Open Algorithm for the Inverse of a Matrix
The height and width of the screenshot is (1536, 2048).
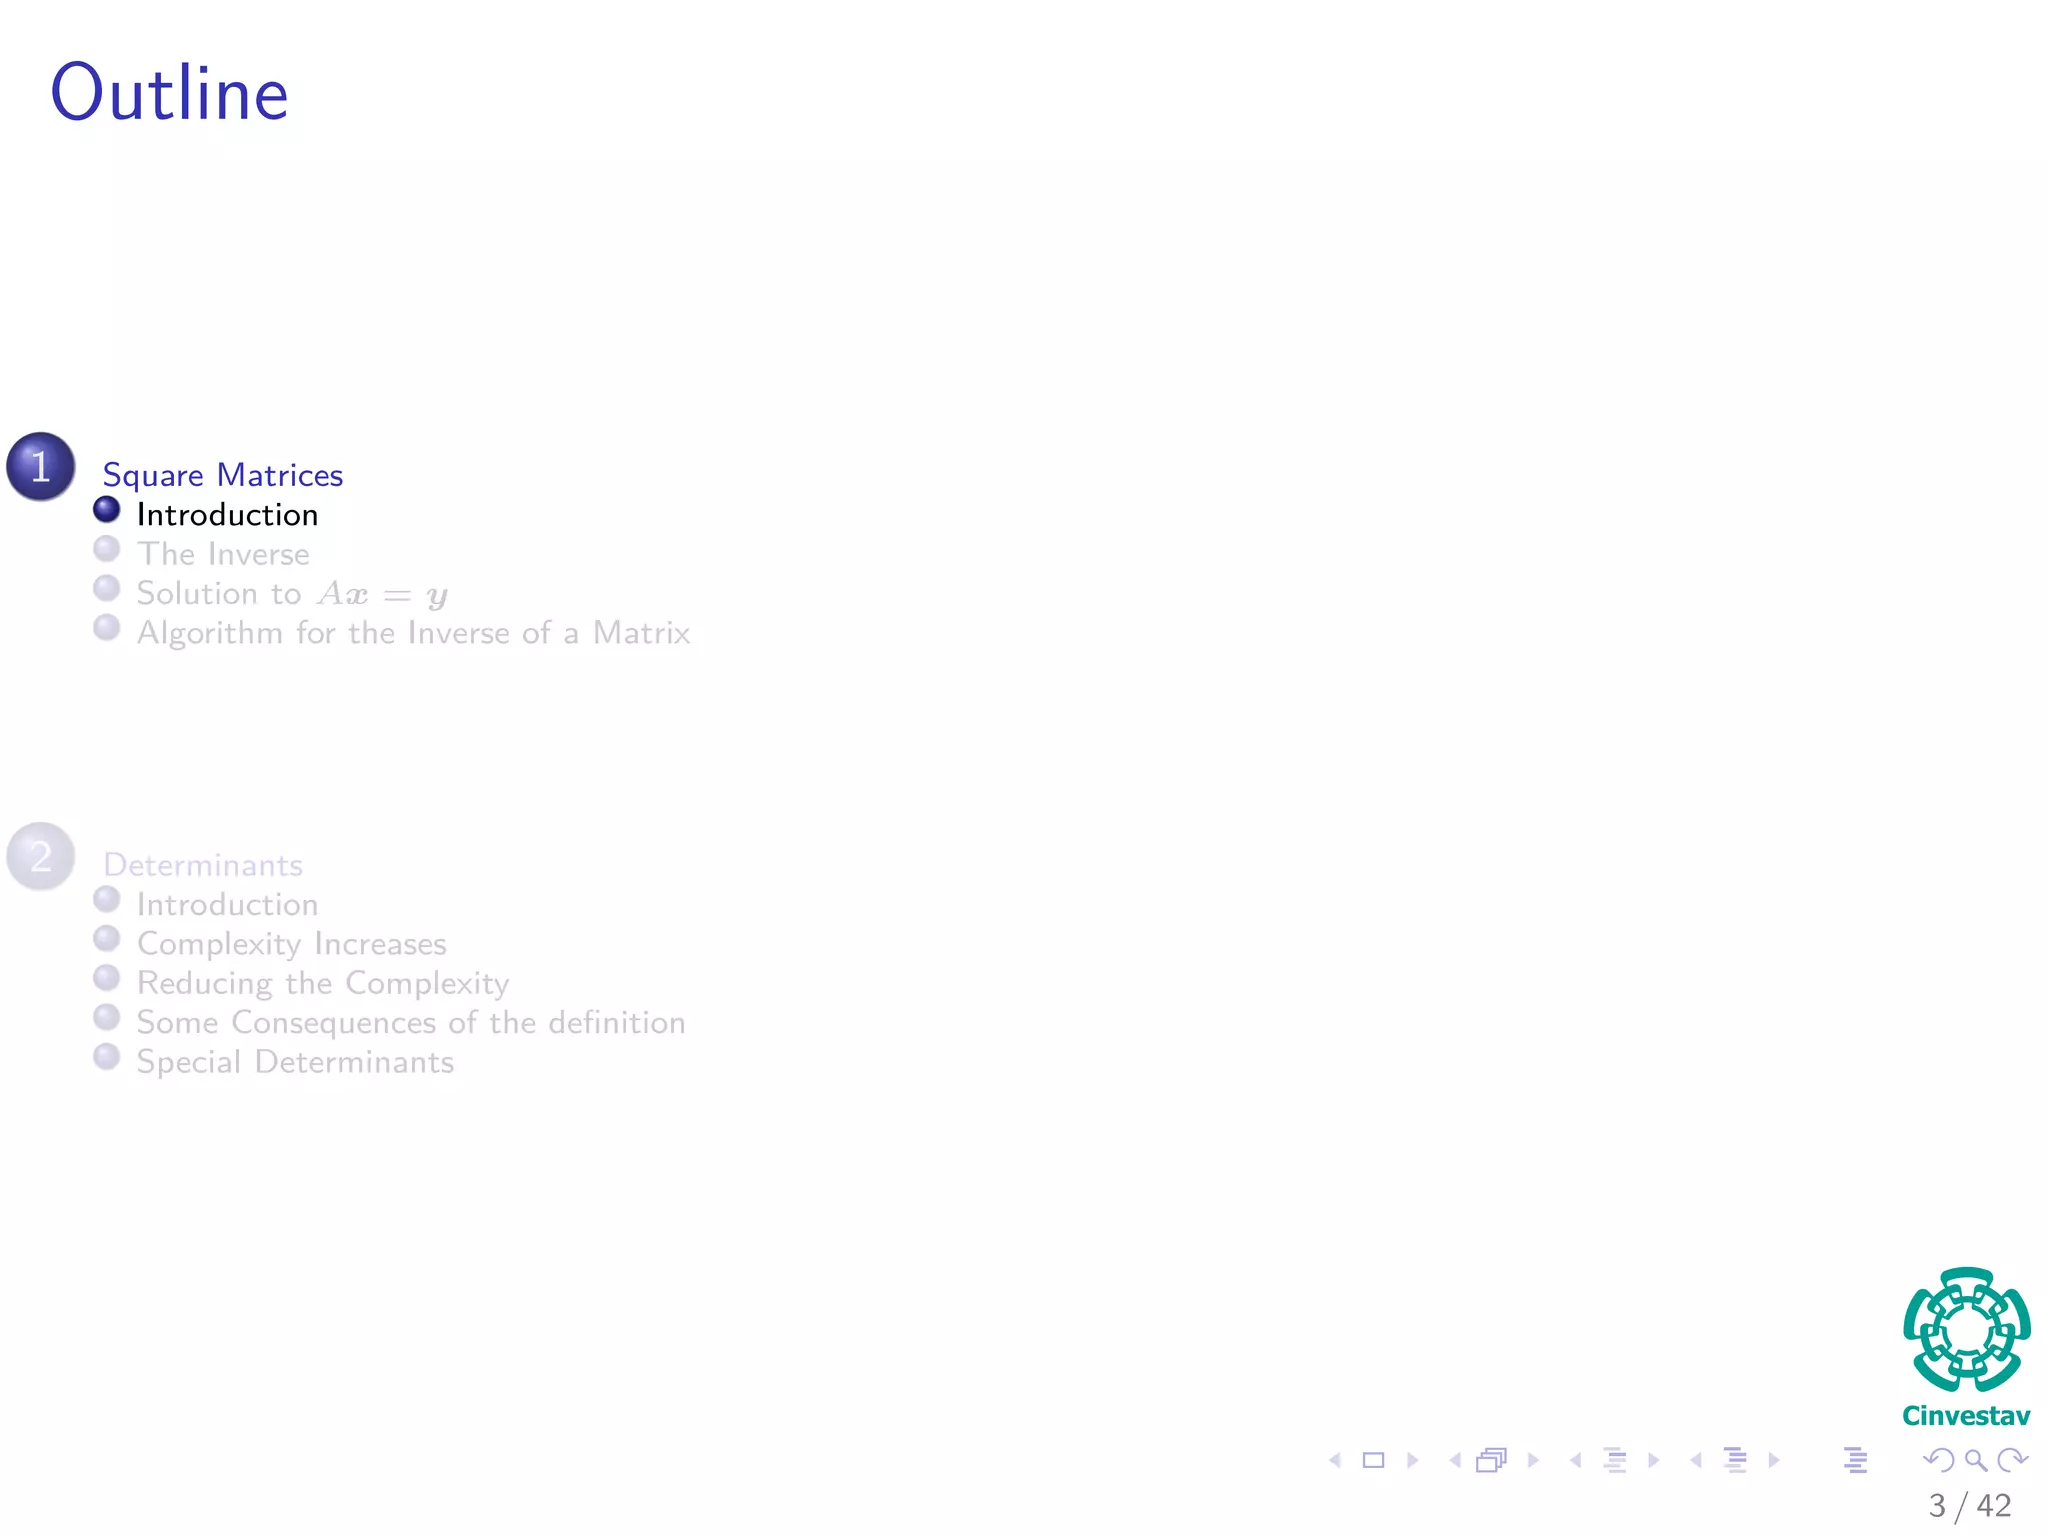tap(413, 633)
